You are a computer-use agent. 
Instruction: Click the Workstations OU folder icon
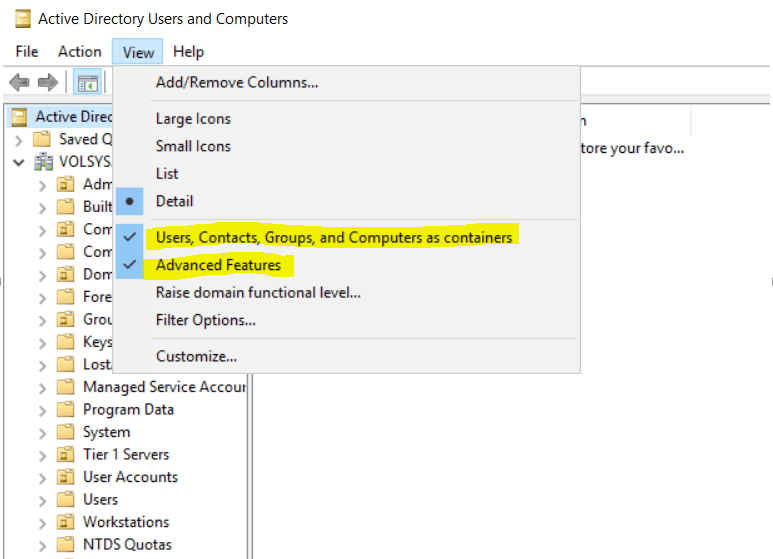tap(66, 522)
